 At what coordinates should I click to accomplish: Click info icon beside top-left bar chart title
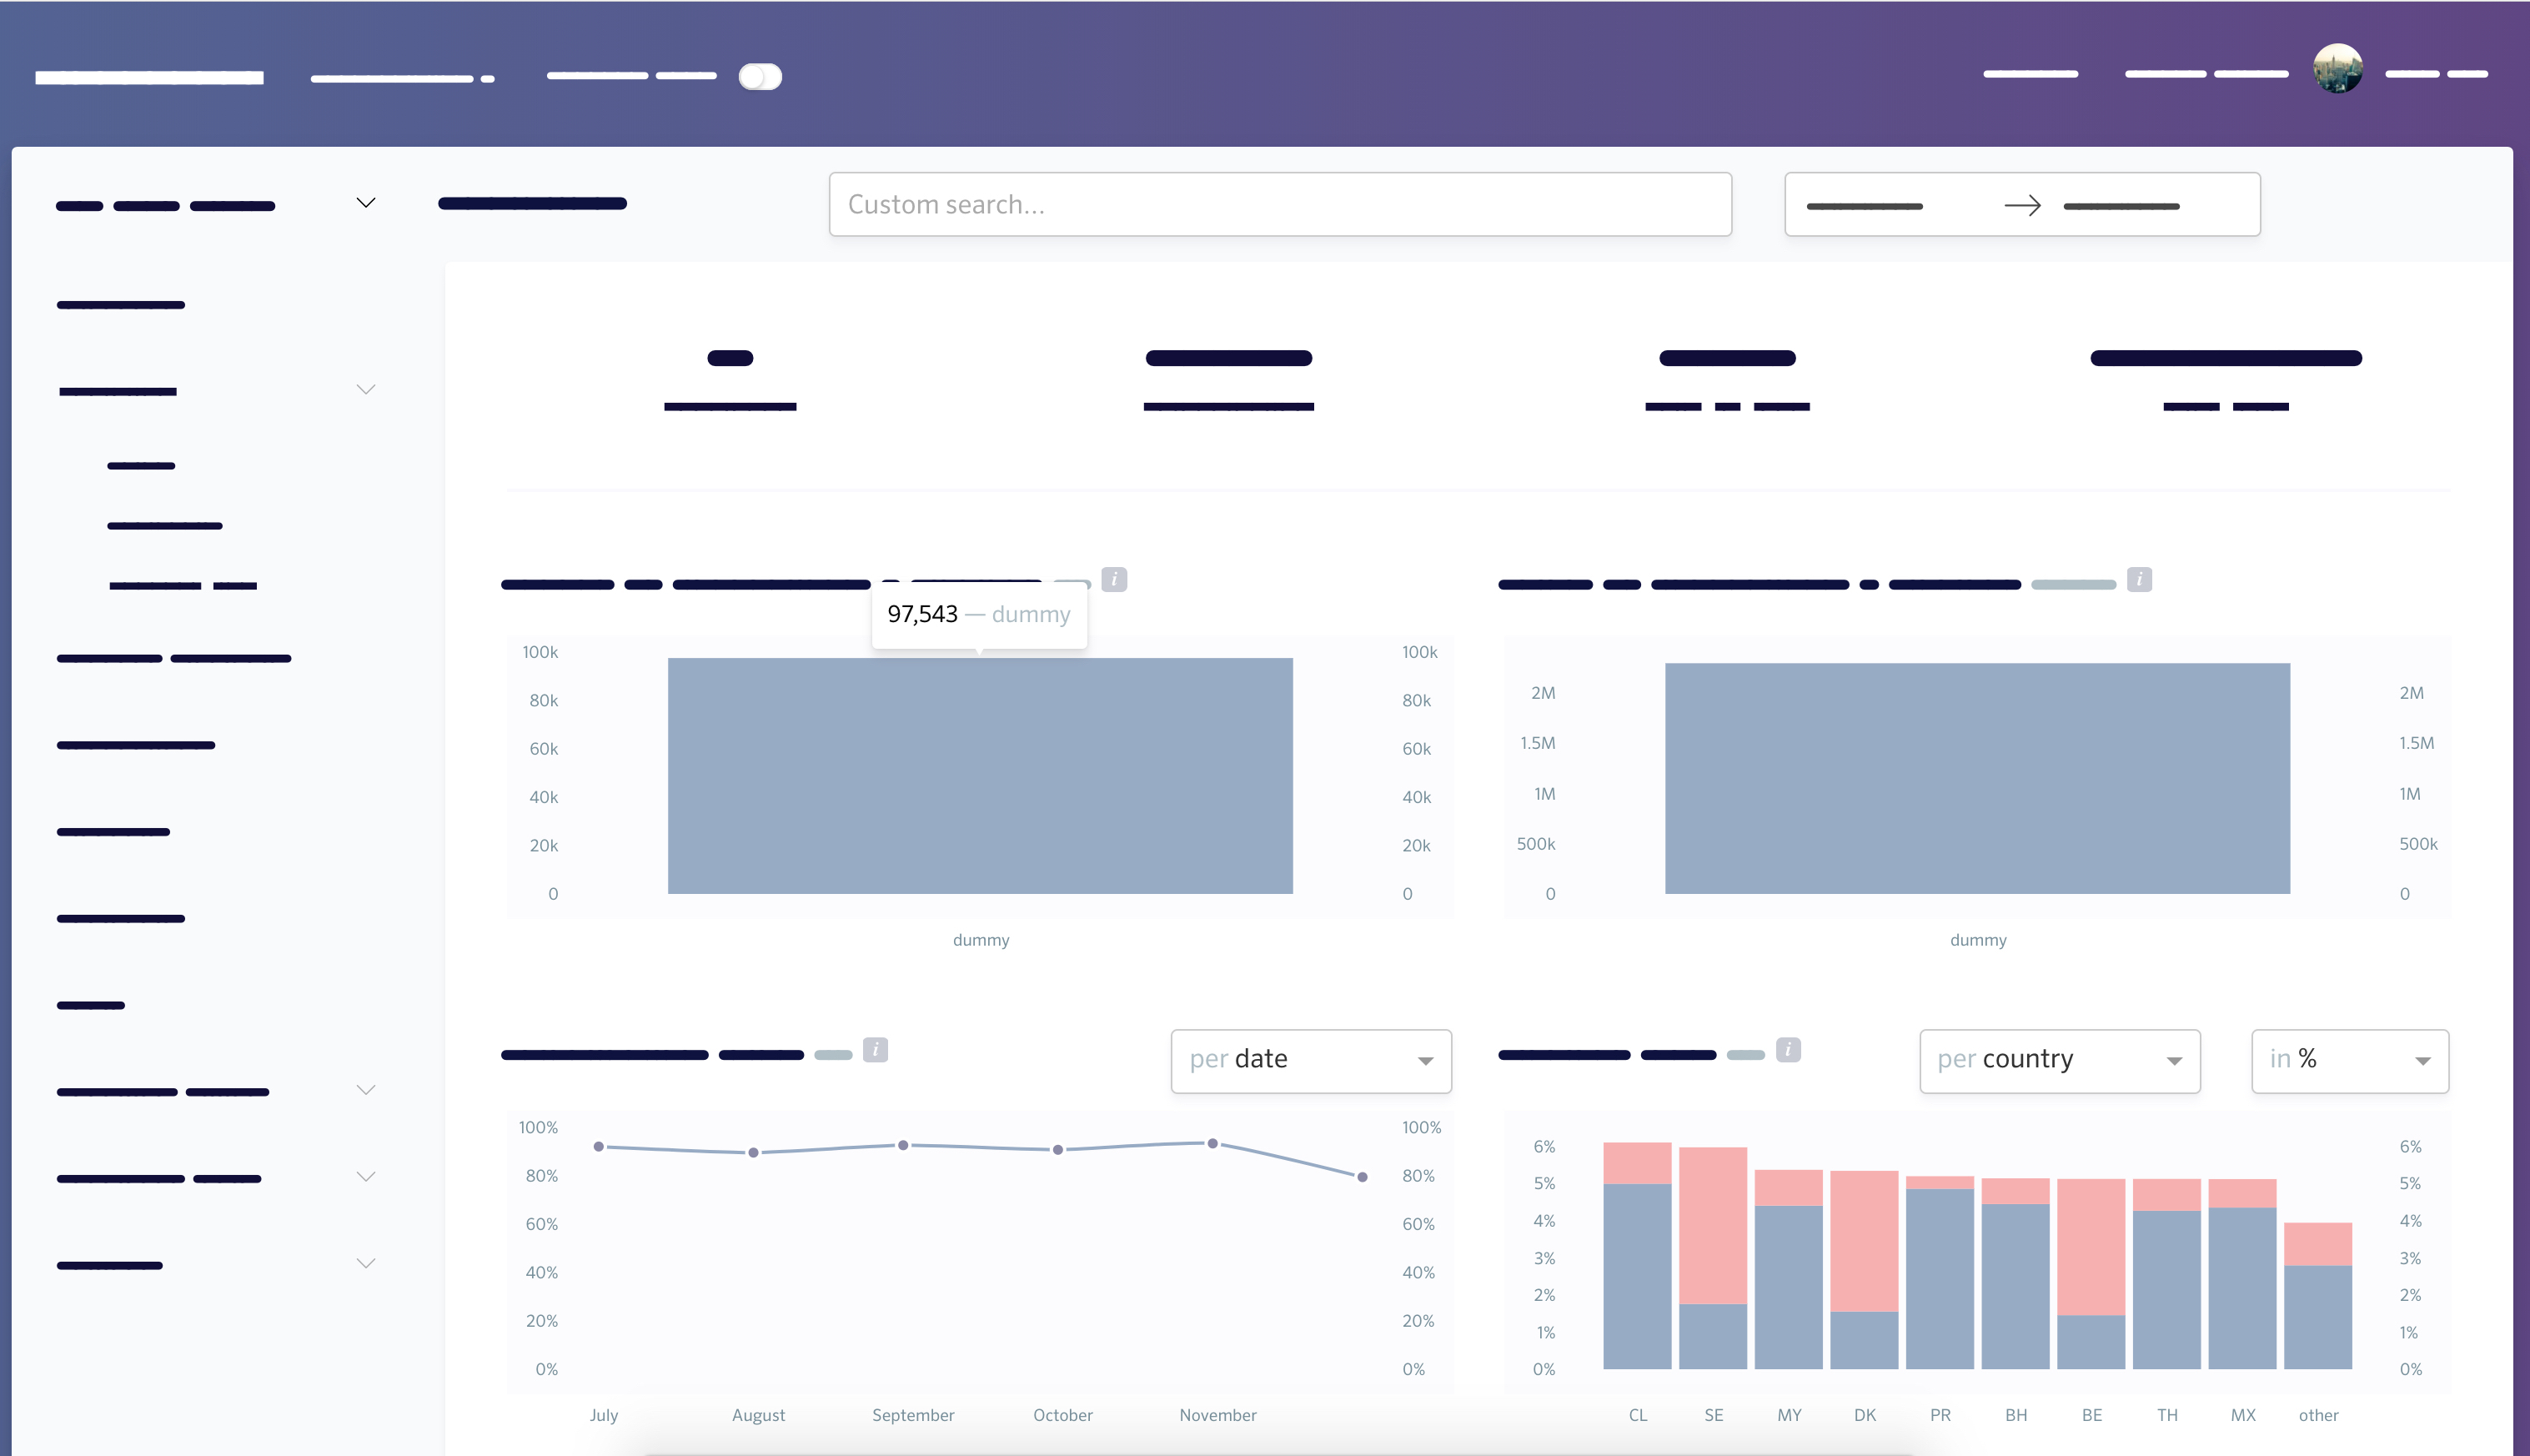[x=1114, y=579]
